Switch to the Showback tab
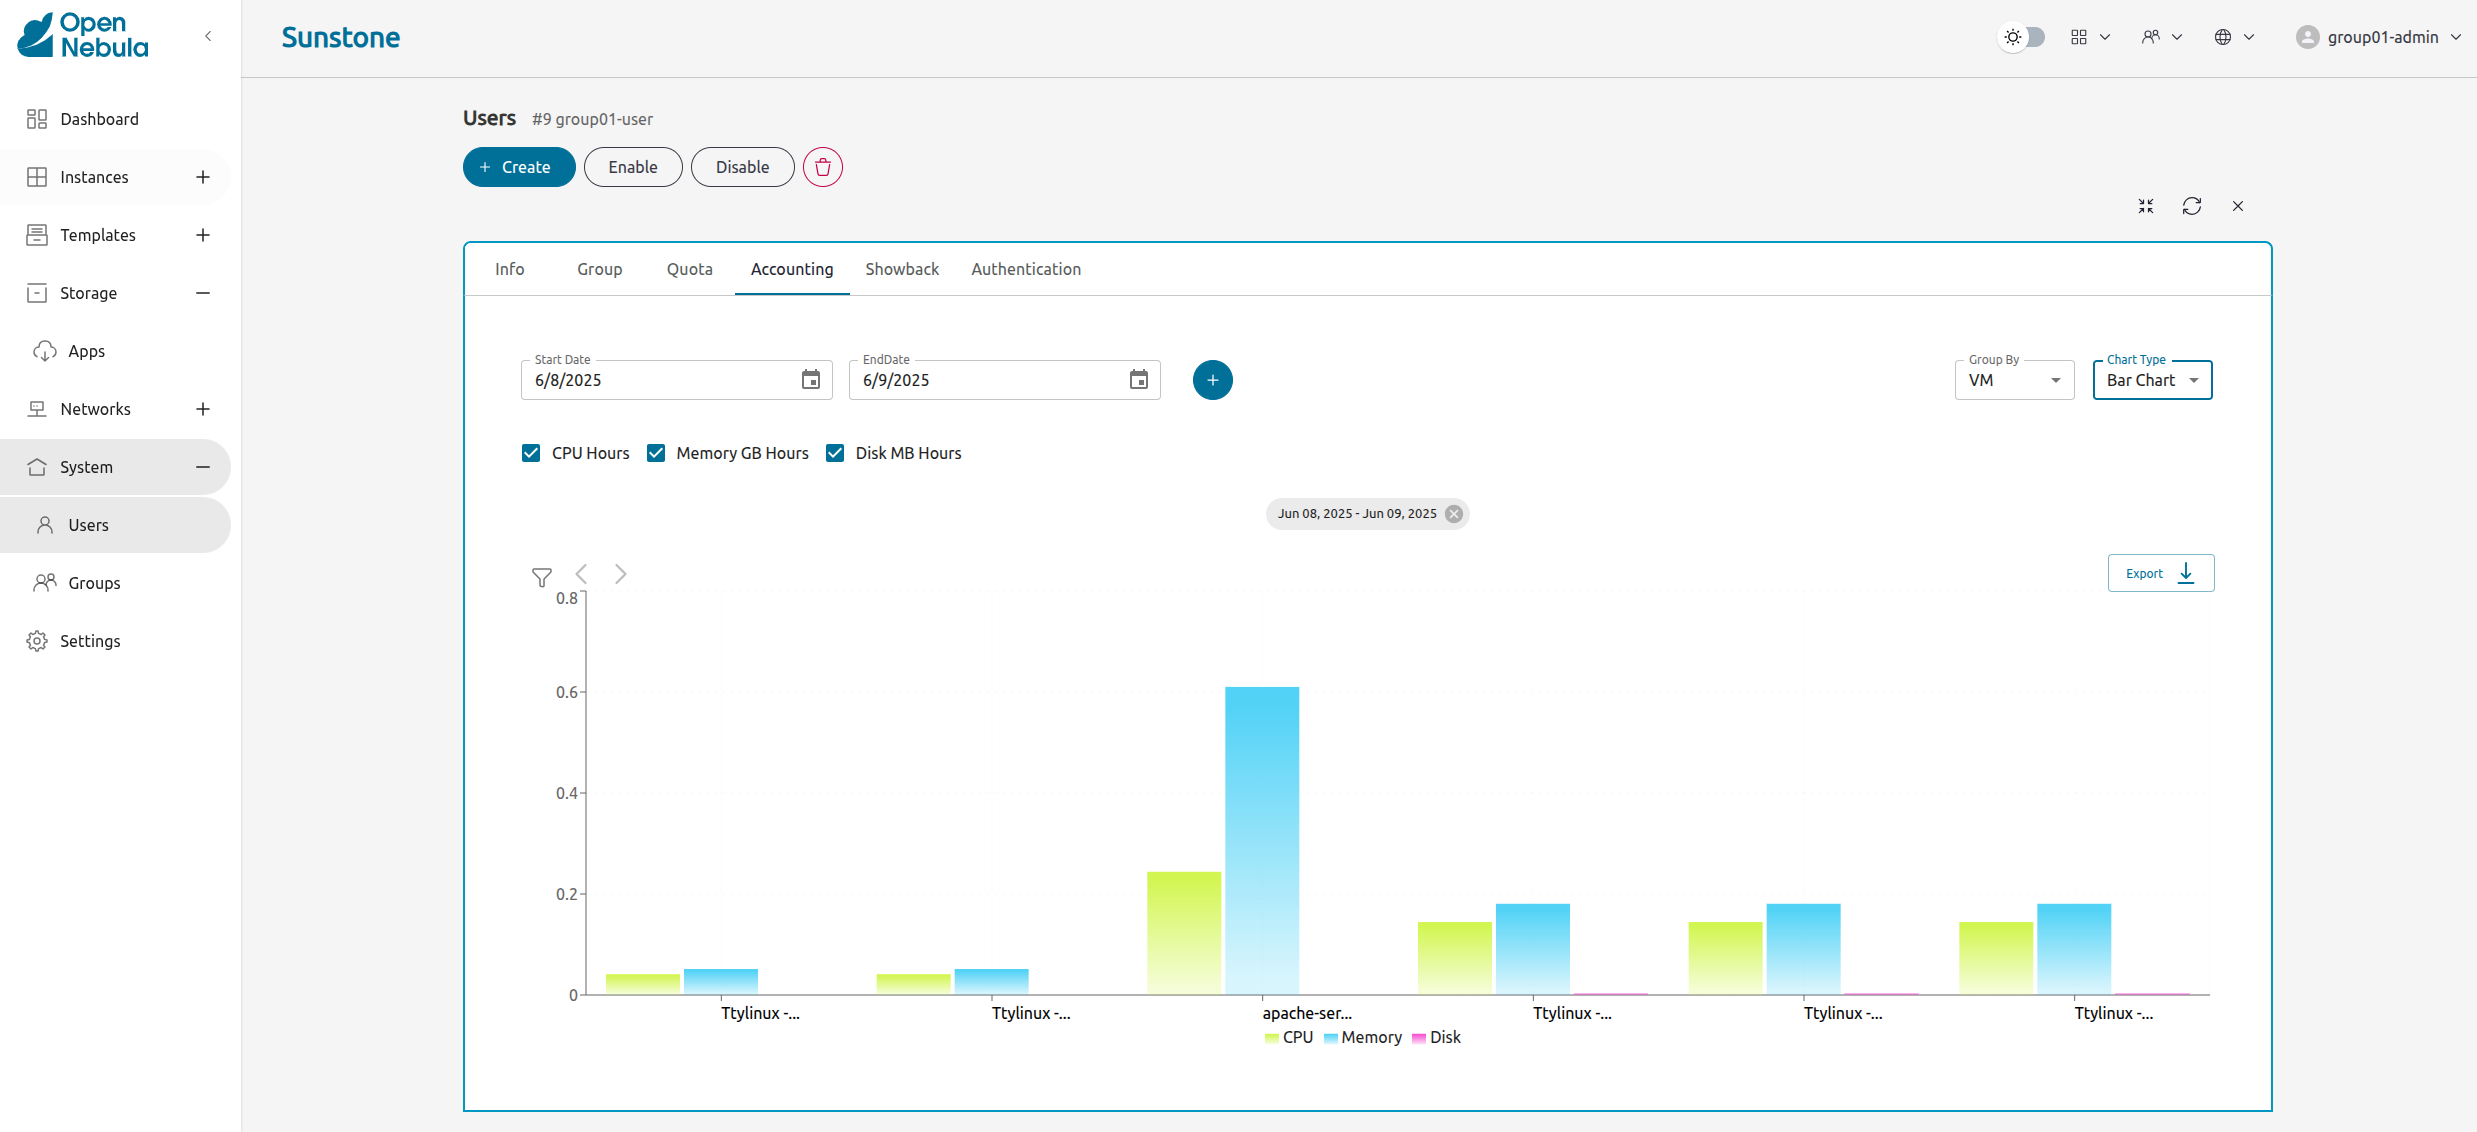The height and width of the screenshot is (1132, 2477). point(901,269)
